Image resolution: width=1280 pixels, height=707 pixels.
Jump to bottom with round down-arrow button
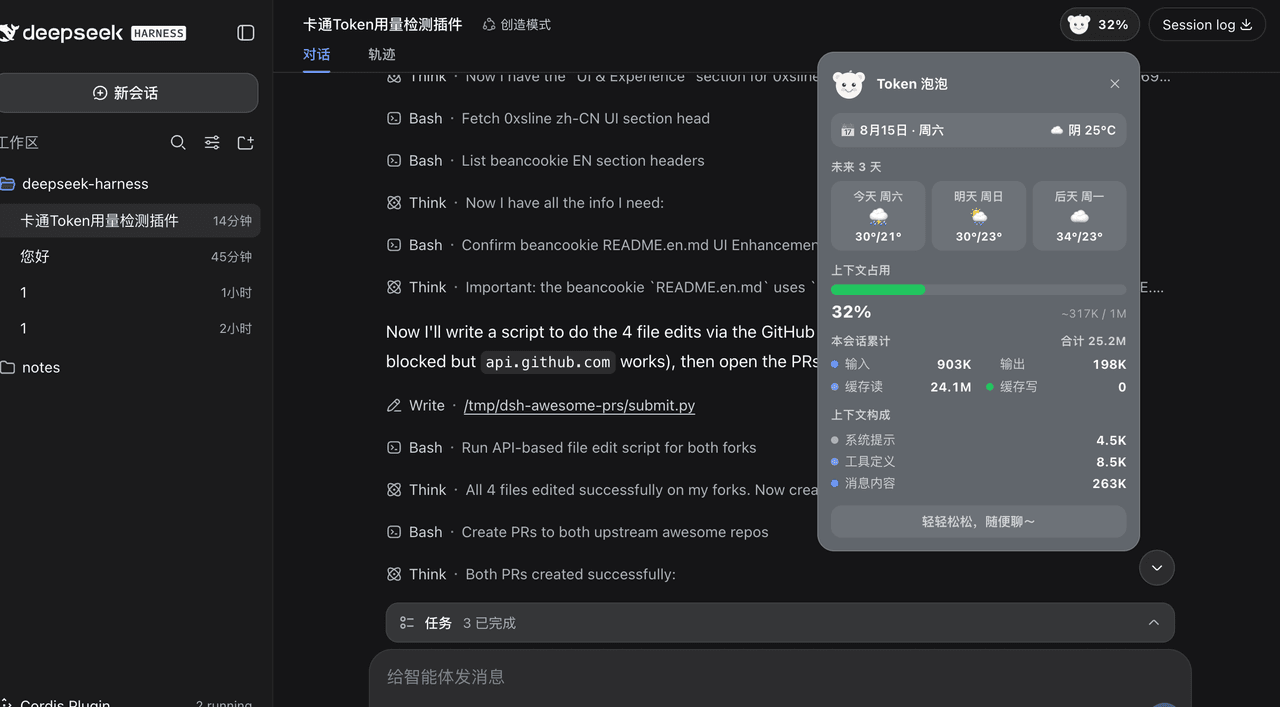pos(1157,567)
